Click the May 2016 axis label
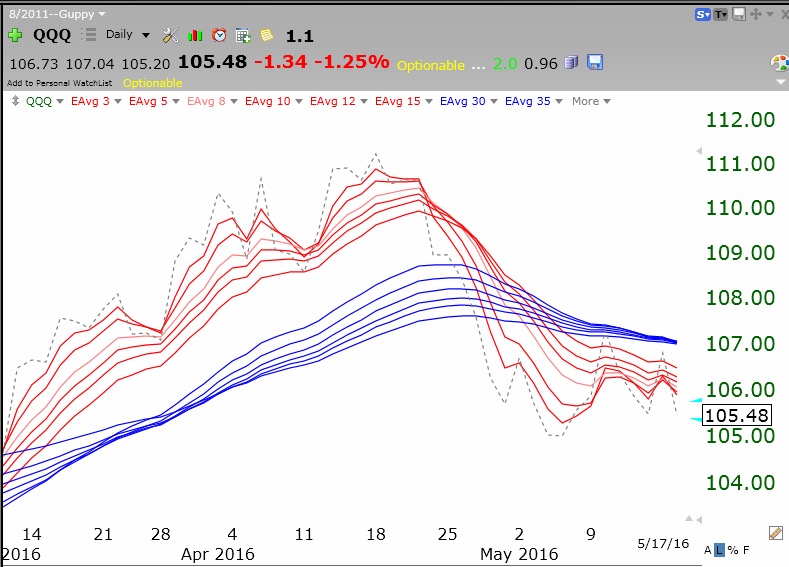Viewport: 789px width, 567px height. (x=519, y=554)
